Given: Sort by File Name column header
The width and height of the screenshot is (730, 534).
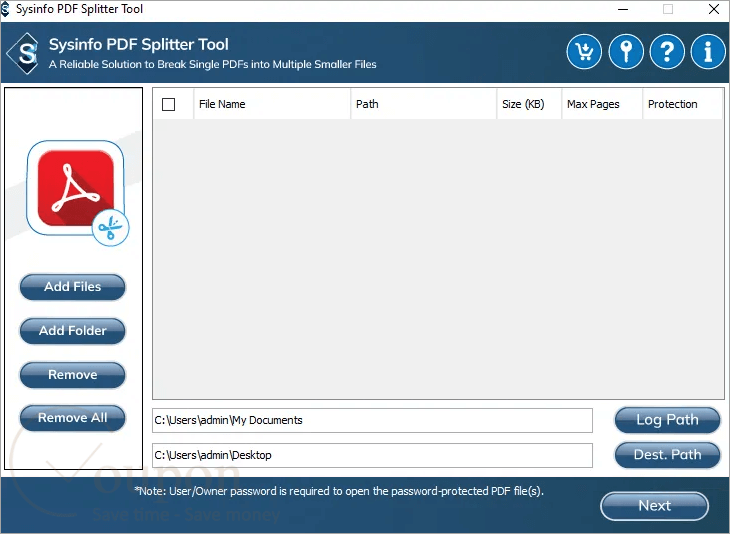Looking at the screenshot, I should pyautogui.click(x=272, y=104).
